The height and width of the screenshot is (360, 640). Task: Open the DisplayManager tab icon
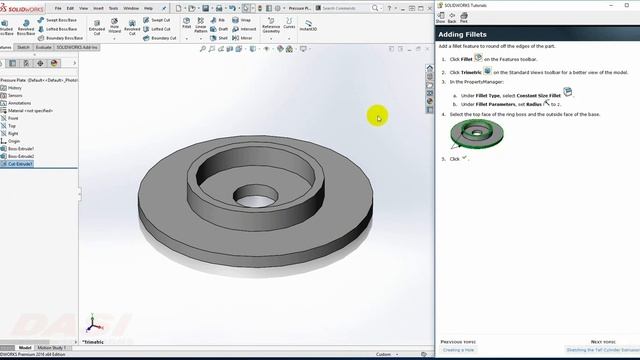coord(54,63)
